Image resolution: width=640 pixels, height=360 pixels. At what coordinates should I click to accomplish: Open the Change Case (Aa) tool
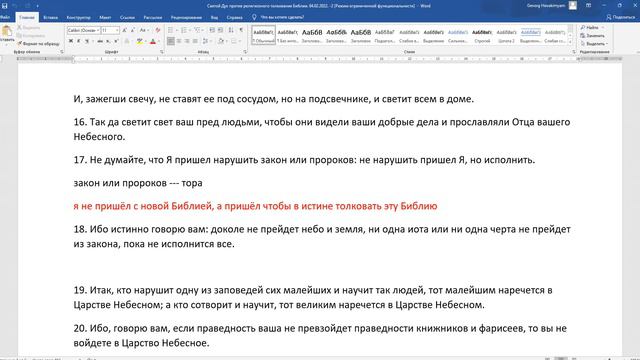143,30
